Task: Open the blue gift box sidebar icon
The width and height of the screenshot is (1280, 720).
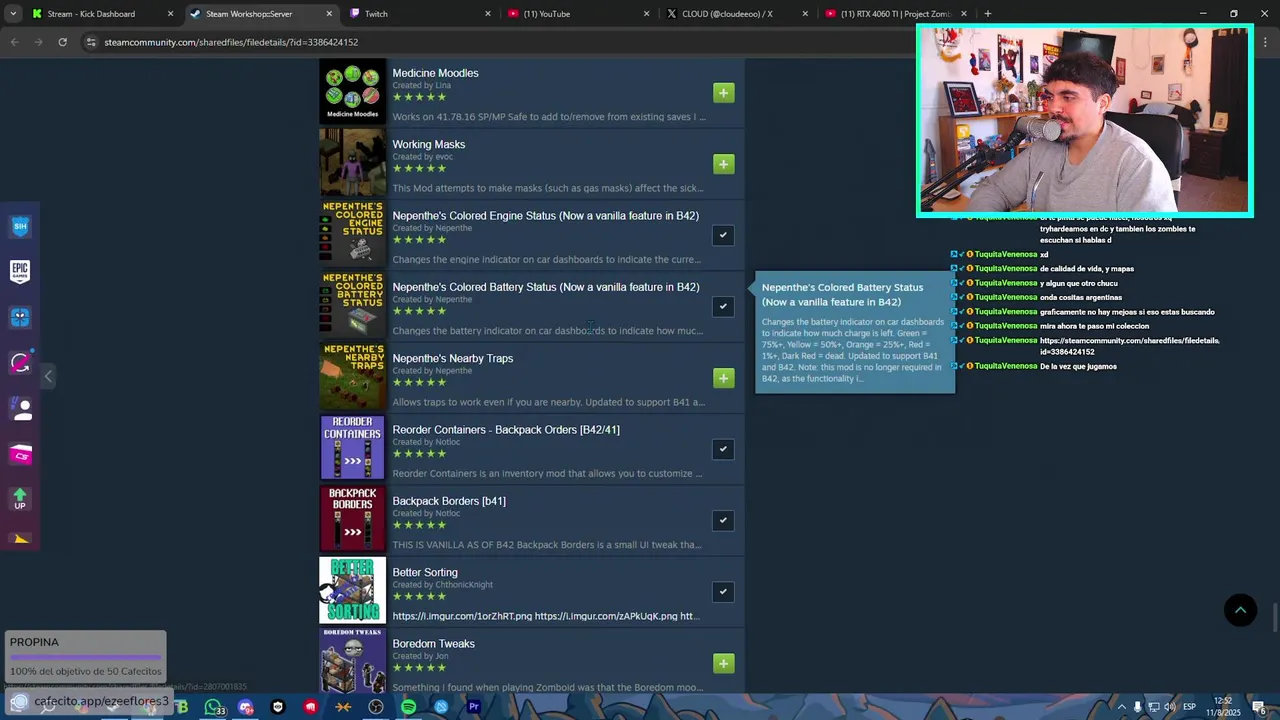Action: 20,318
